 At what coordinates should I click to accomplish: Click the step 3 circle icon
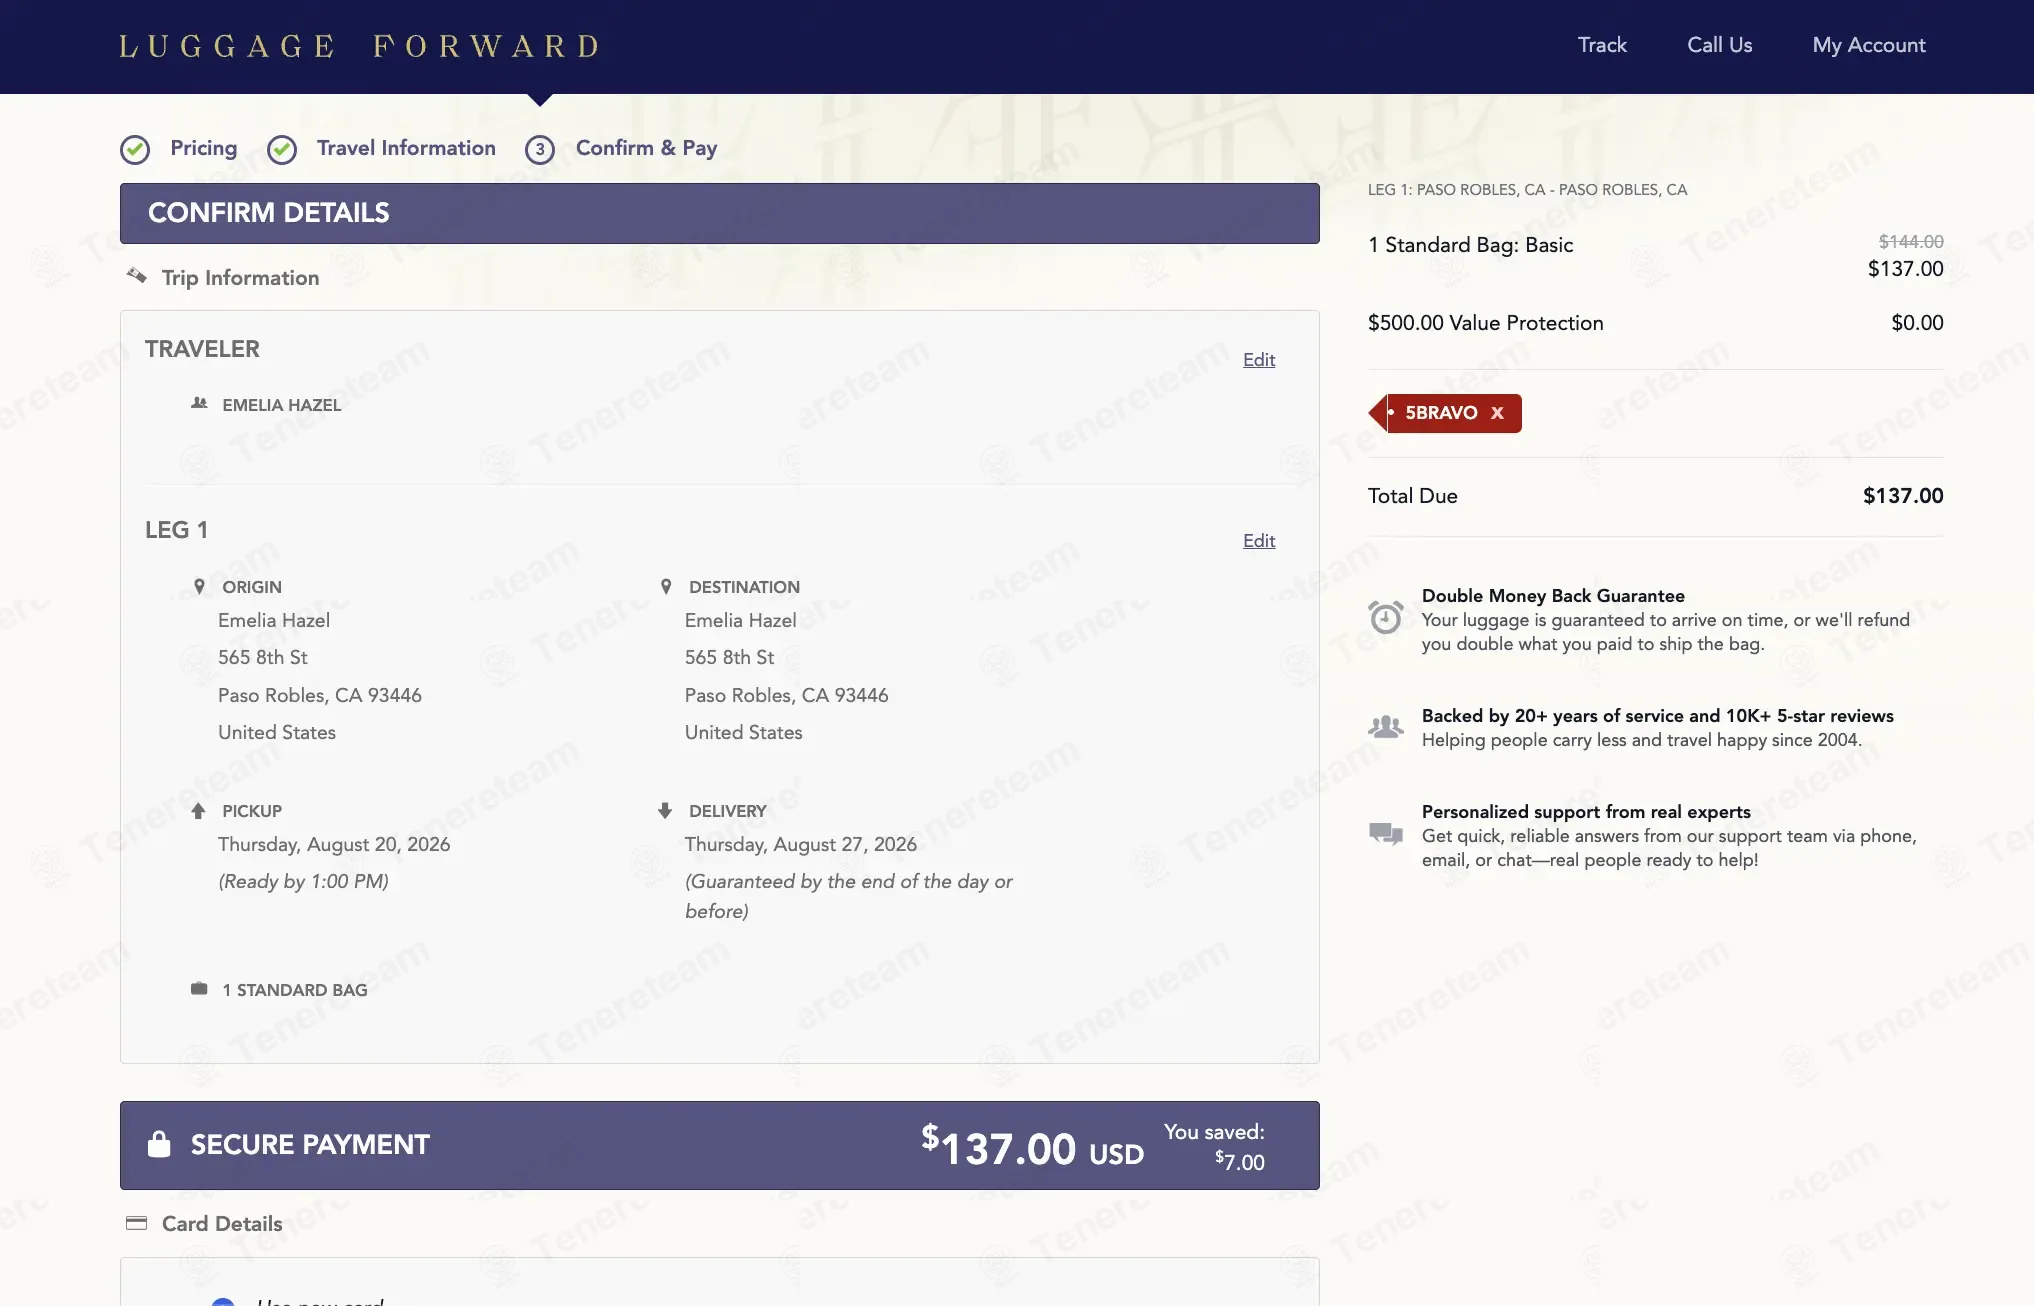point(540,149)
